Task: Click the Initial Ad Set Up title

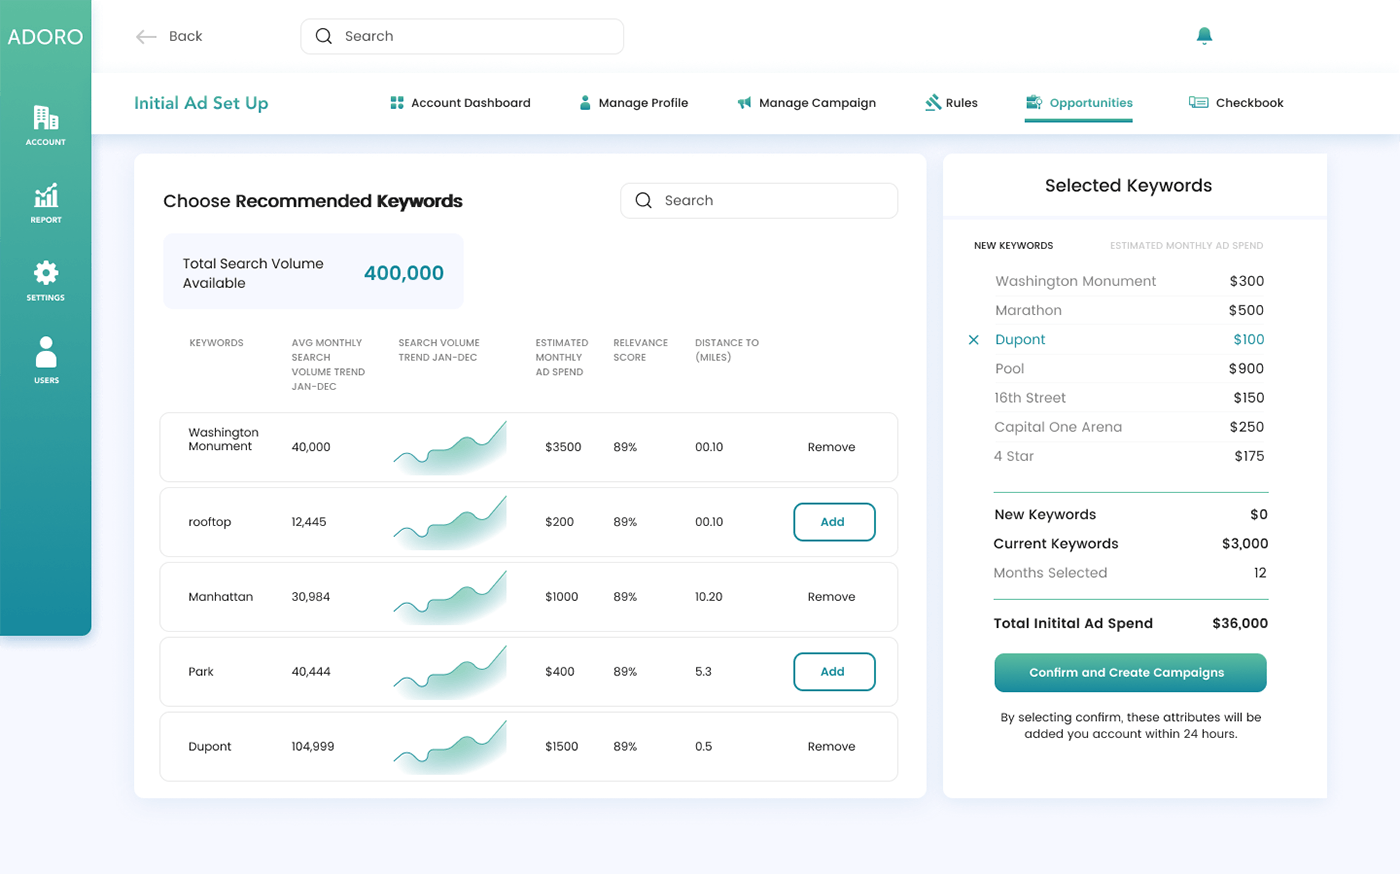Action: tap(201, 103)
